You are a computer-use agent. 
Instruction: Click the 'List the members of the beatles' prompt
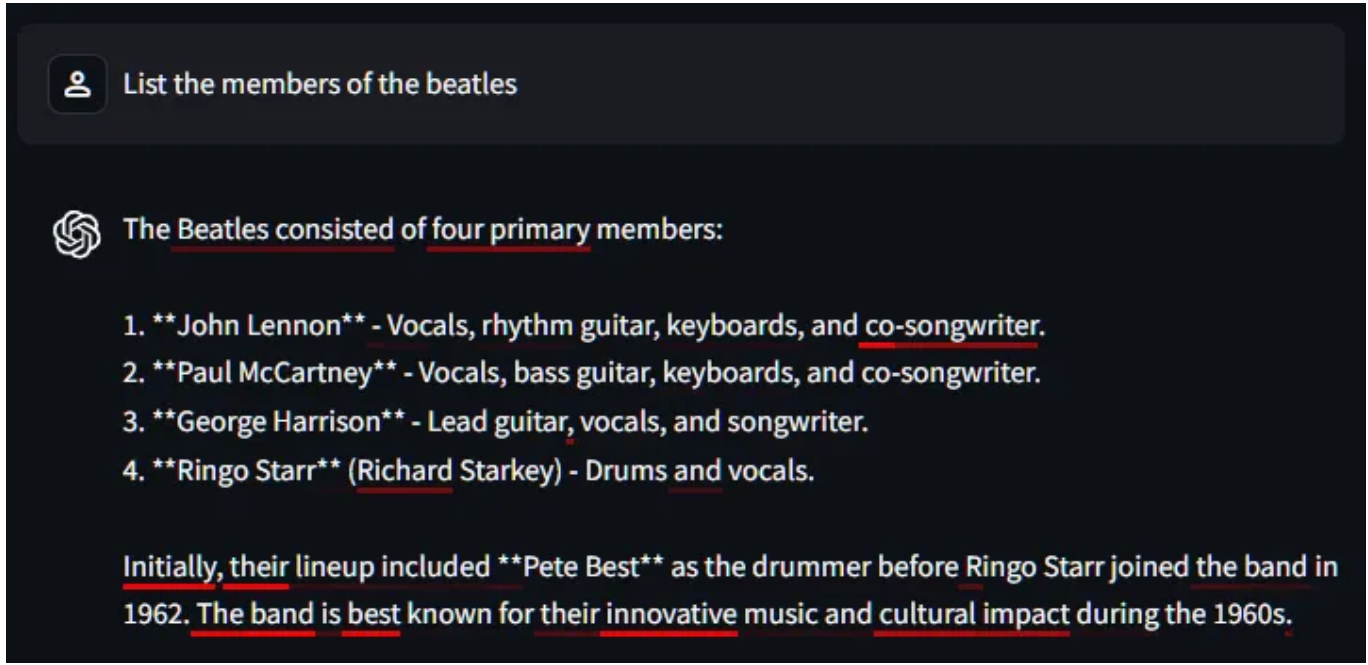(x=320, y=84)
